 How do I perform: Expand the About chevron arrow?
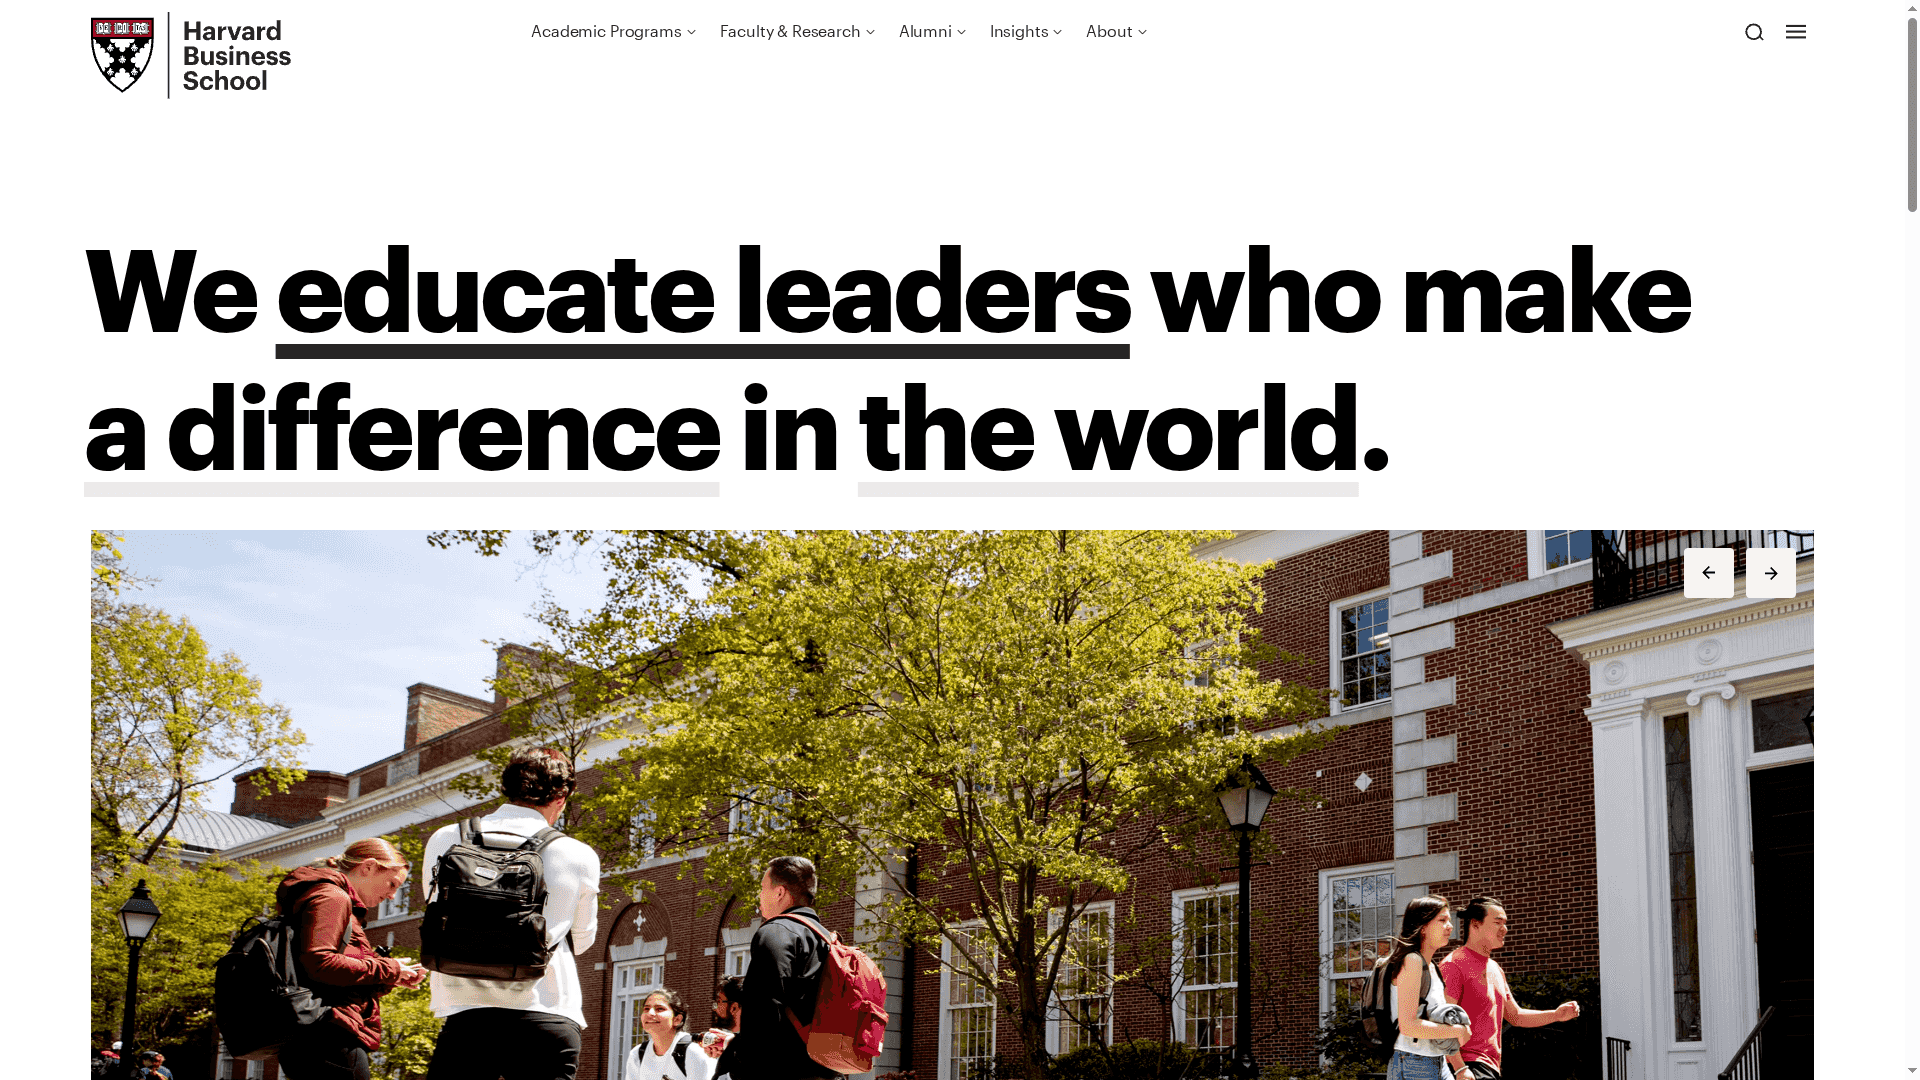click(x=1142, y=32)
